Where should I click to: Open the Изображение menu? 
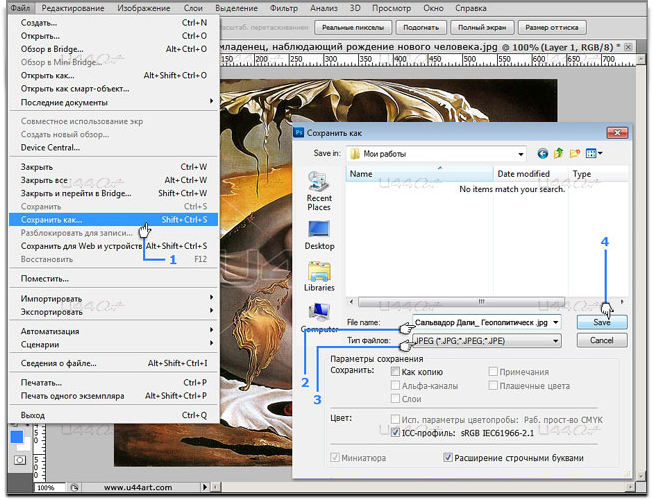point(144,8)
